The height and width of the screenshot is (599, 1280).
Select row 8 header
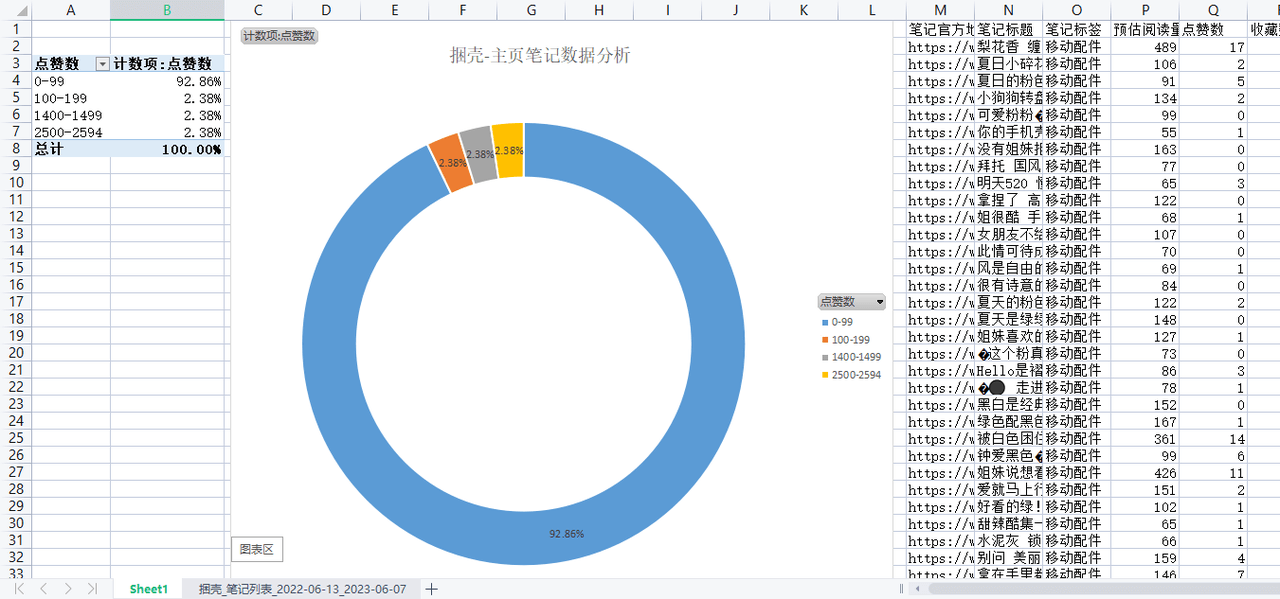click(x=15, y=149)
